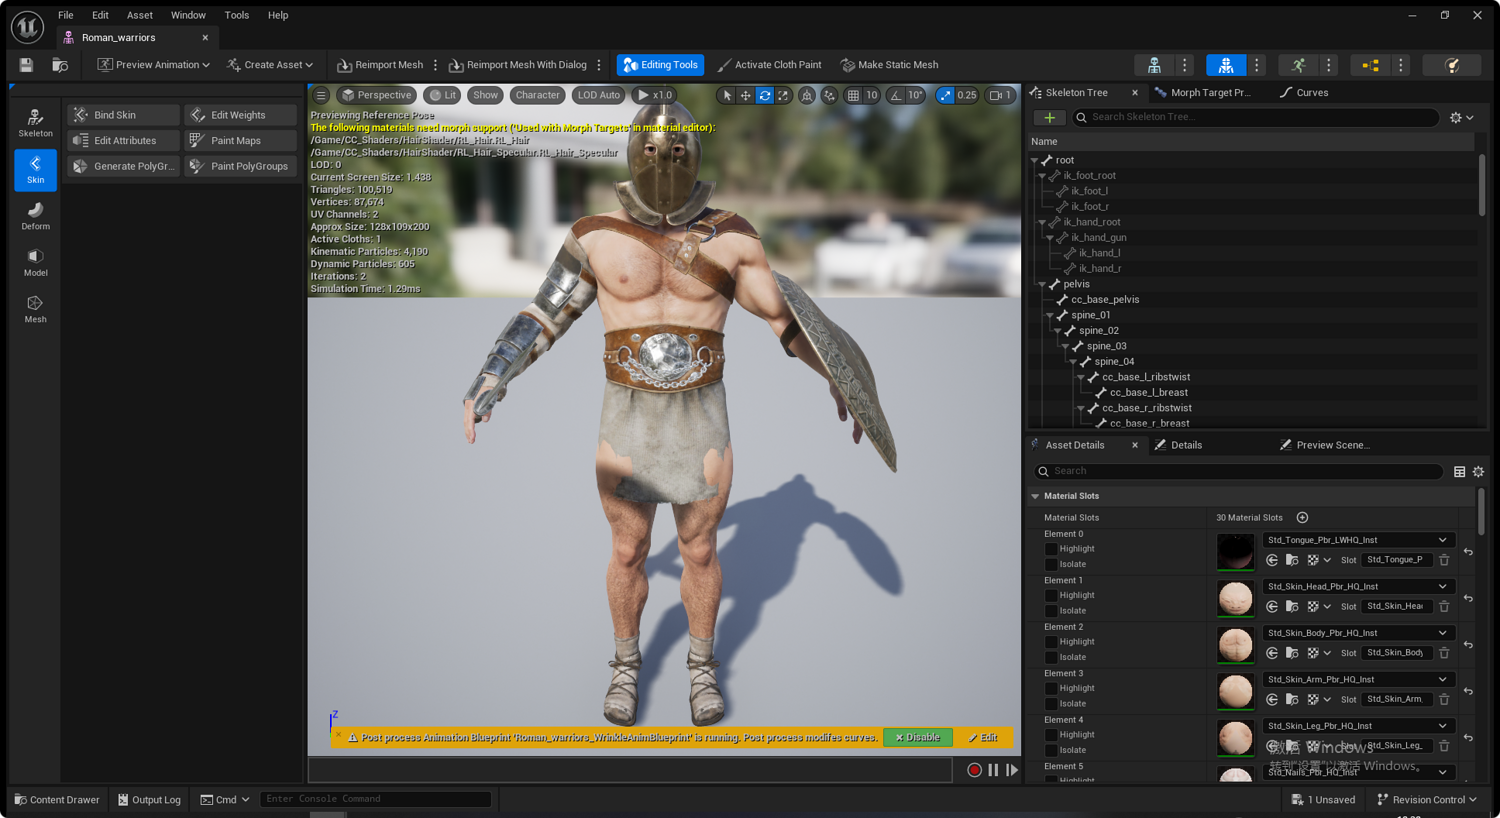Click the coordinate system icon in viewport toolbar
This screenshot has height=818, width=1500.
click(807, 95)
